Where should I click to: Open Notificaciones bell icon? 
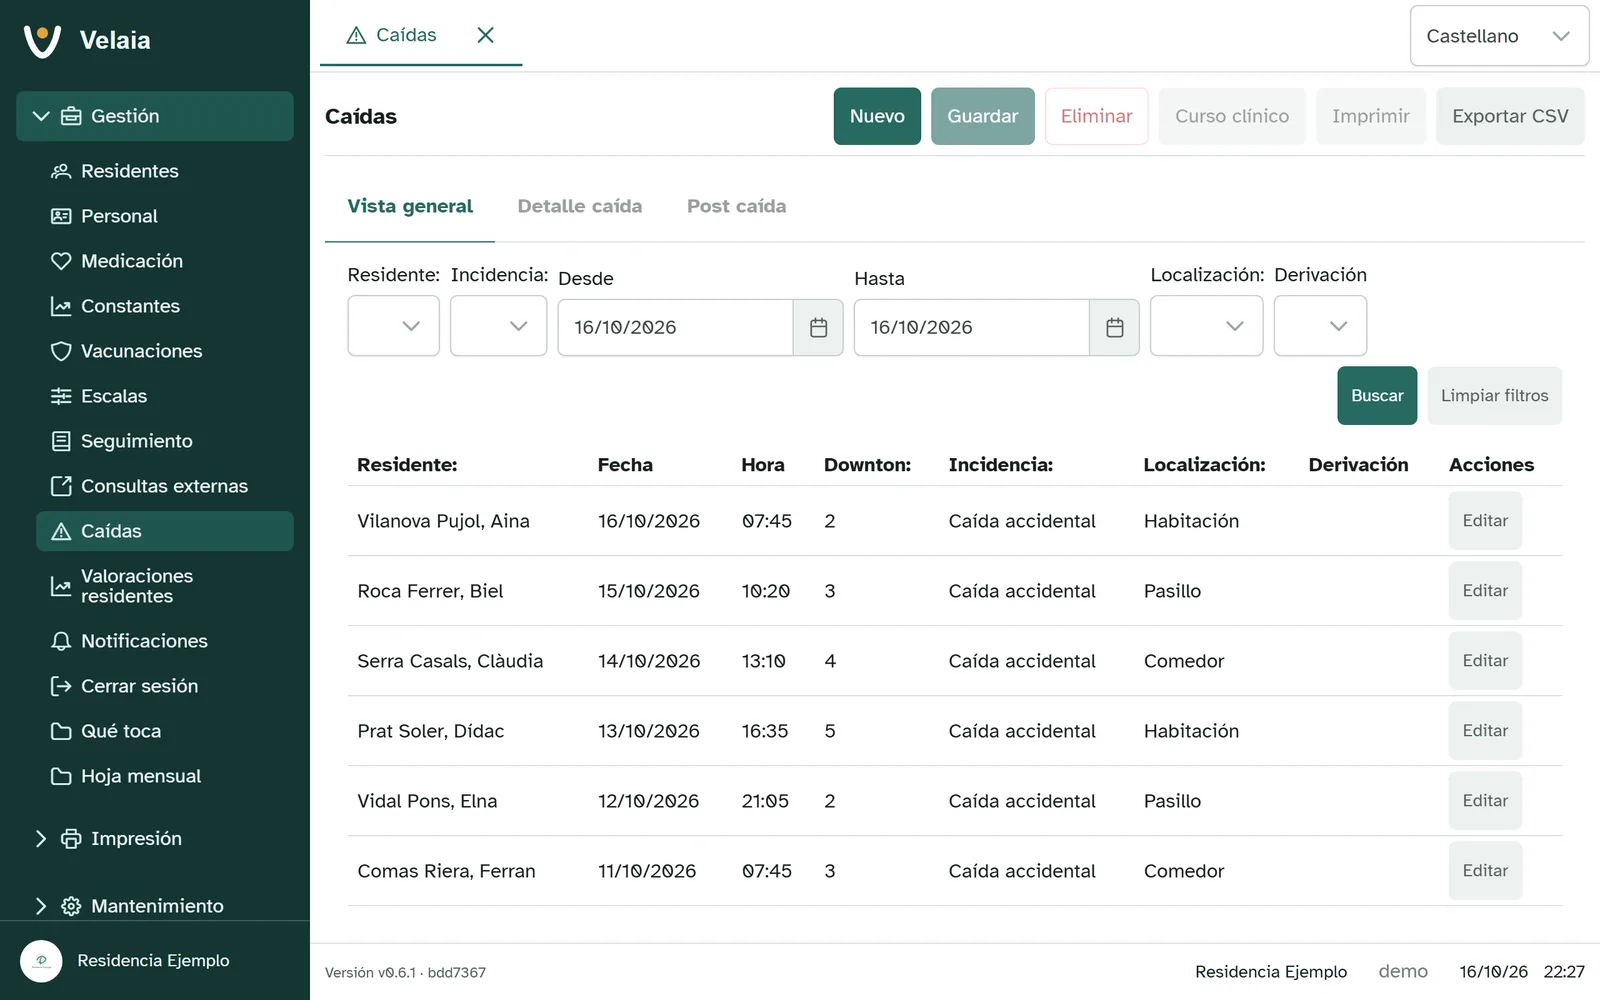(x=61, y=641)
